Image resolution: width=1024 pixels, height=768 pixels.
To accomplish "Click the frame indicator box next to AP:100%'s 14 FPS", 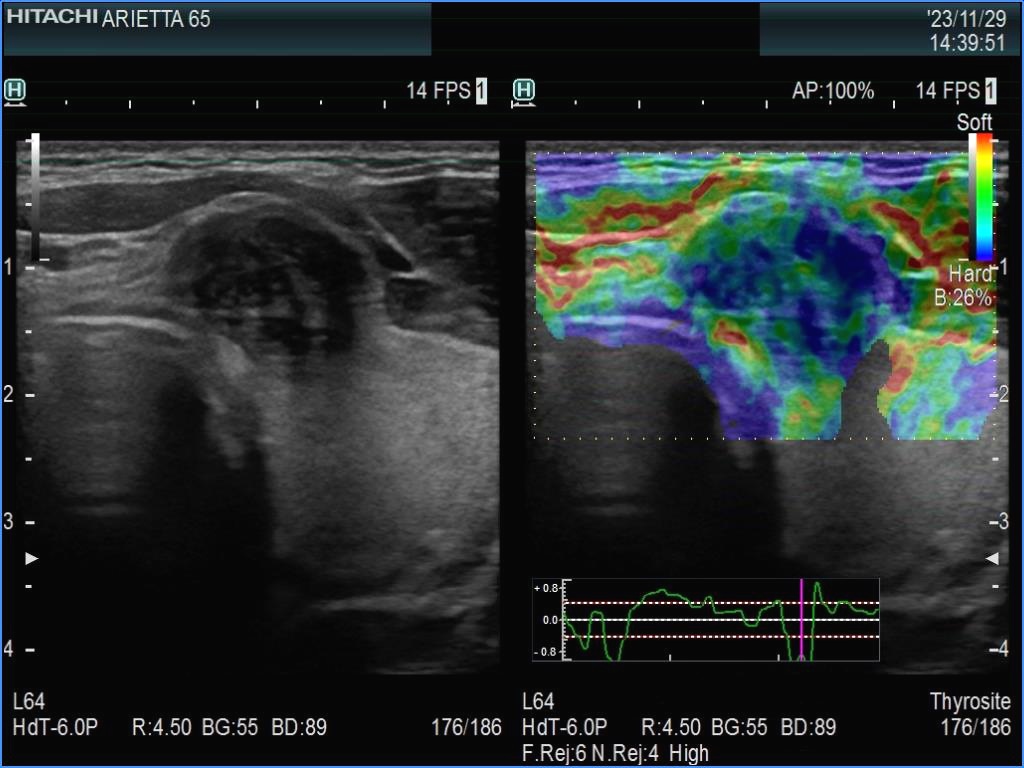I will tap(991, 91).
